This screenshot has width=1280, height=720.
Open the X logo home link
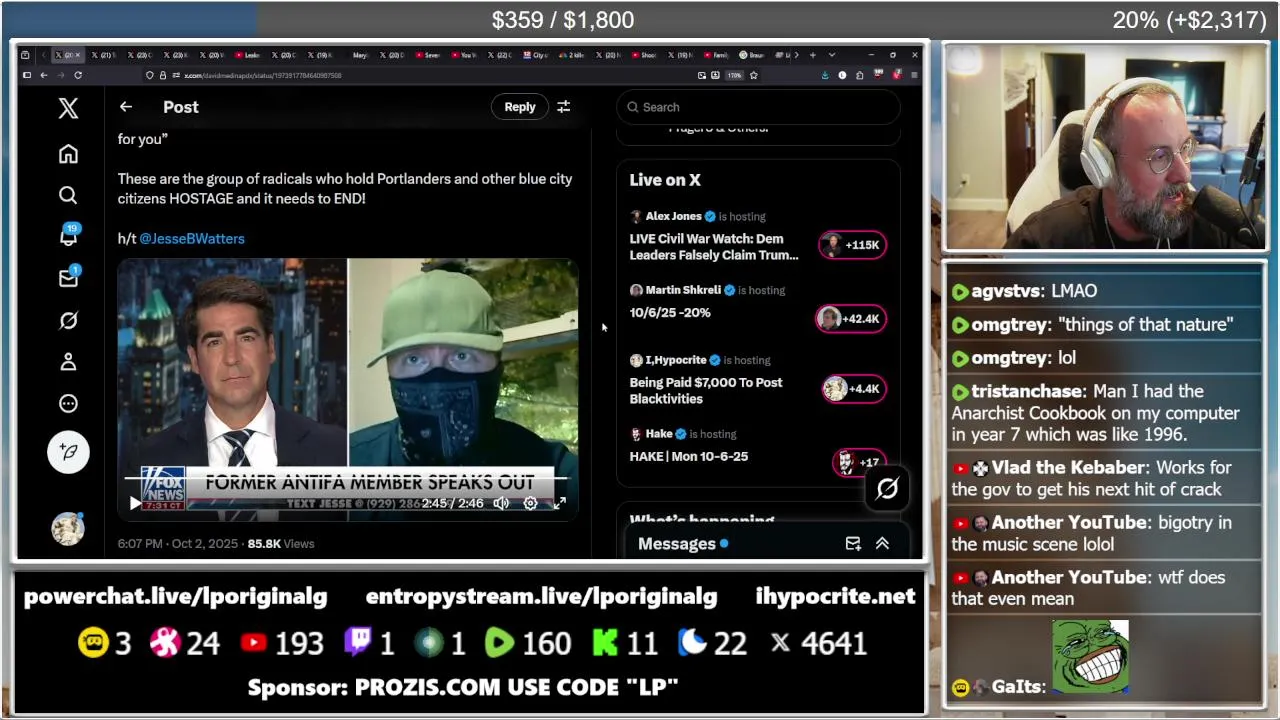coord(68,108)
